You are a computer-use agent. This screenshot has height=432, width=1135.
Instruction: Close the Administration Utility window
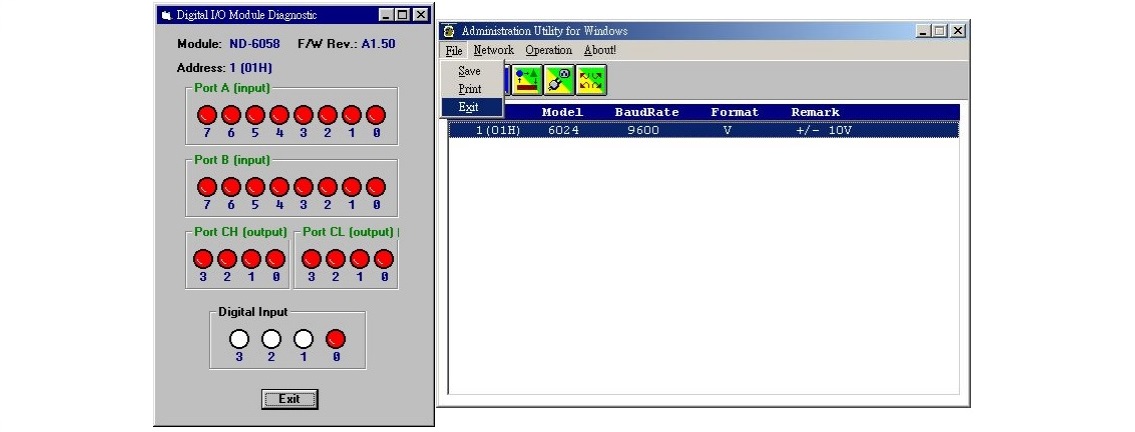point(958,31)
